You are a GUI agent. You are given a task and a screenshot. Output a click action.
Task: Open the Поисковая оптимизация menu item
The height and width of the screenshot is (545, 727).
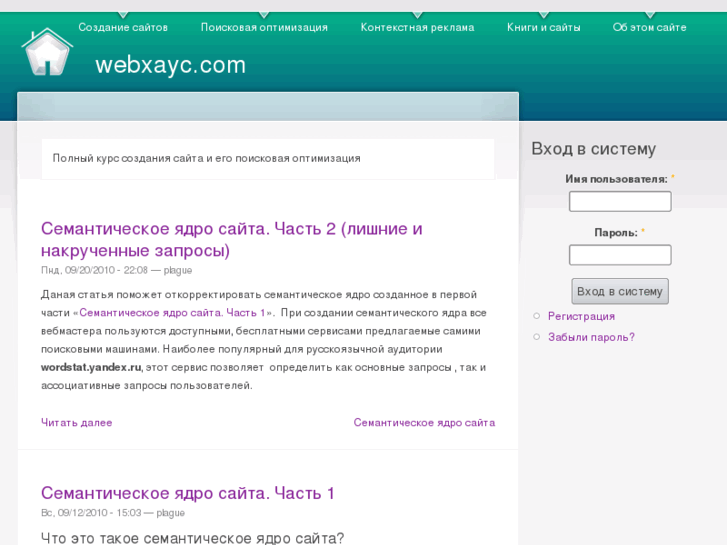coord(264,27)
